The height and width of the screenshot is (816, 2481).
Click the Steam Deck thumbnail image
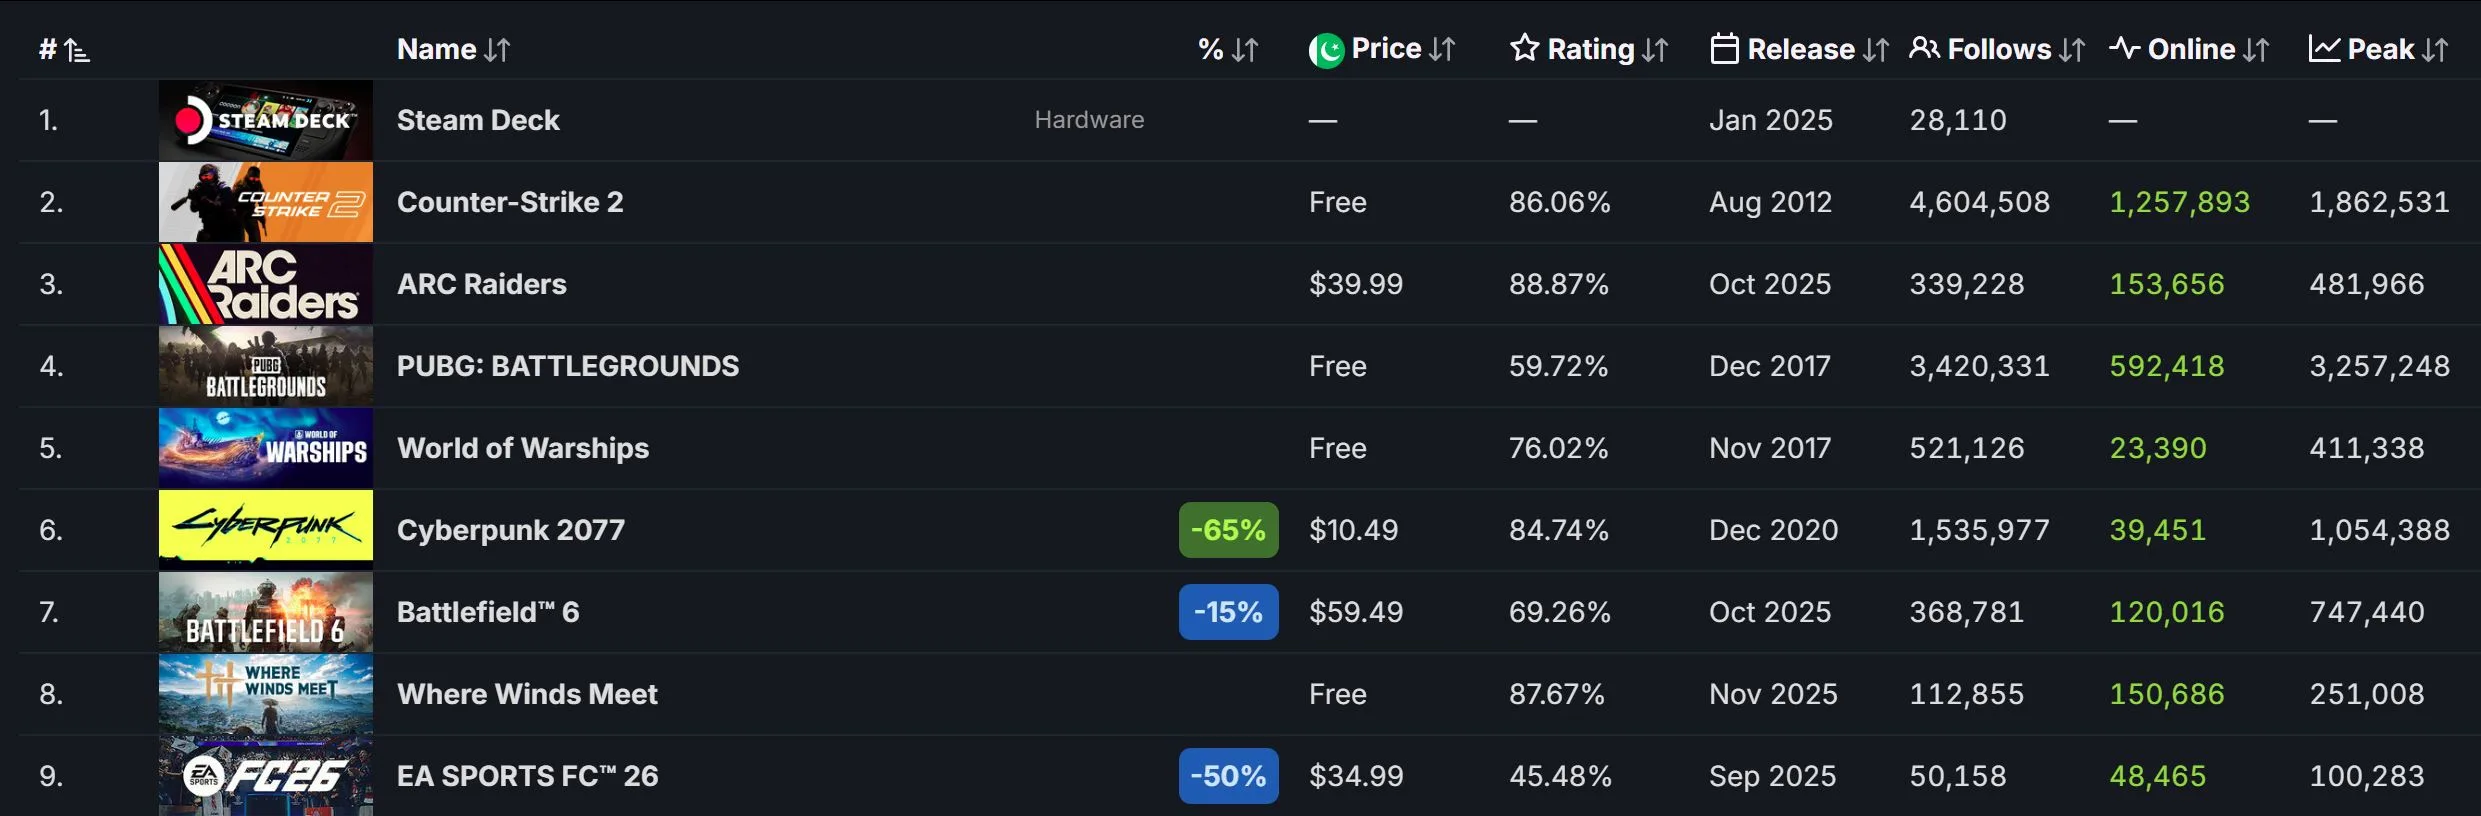coord(266,120)
